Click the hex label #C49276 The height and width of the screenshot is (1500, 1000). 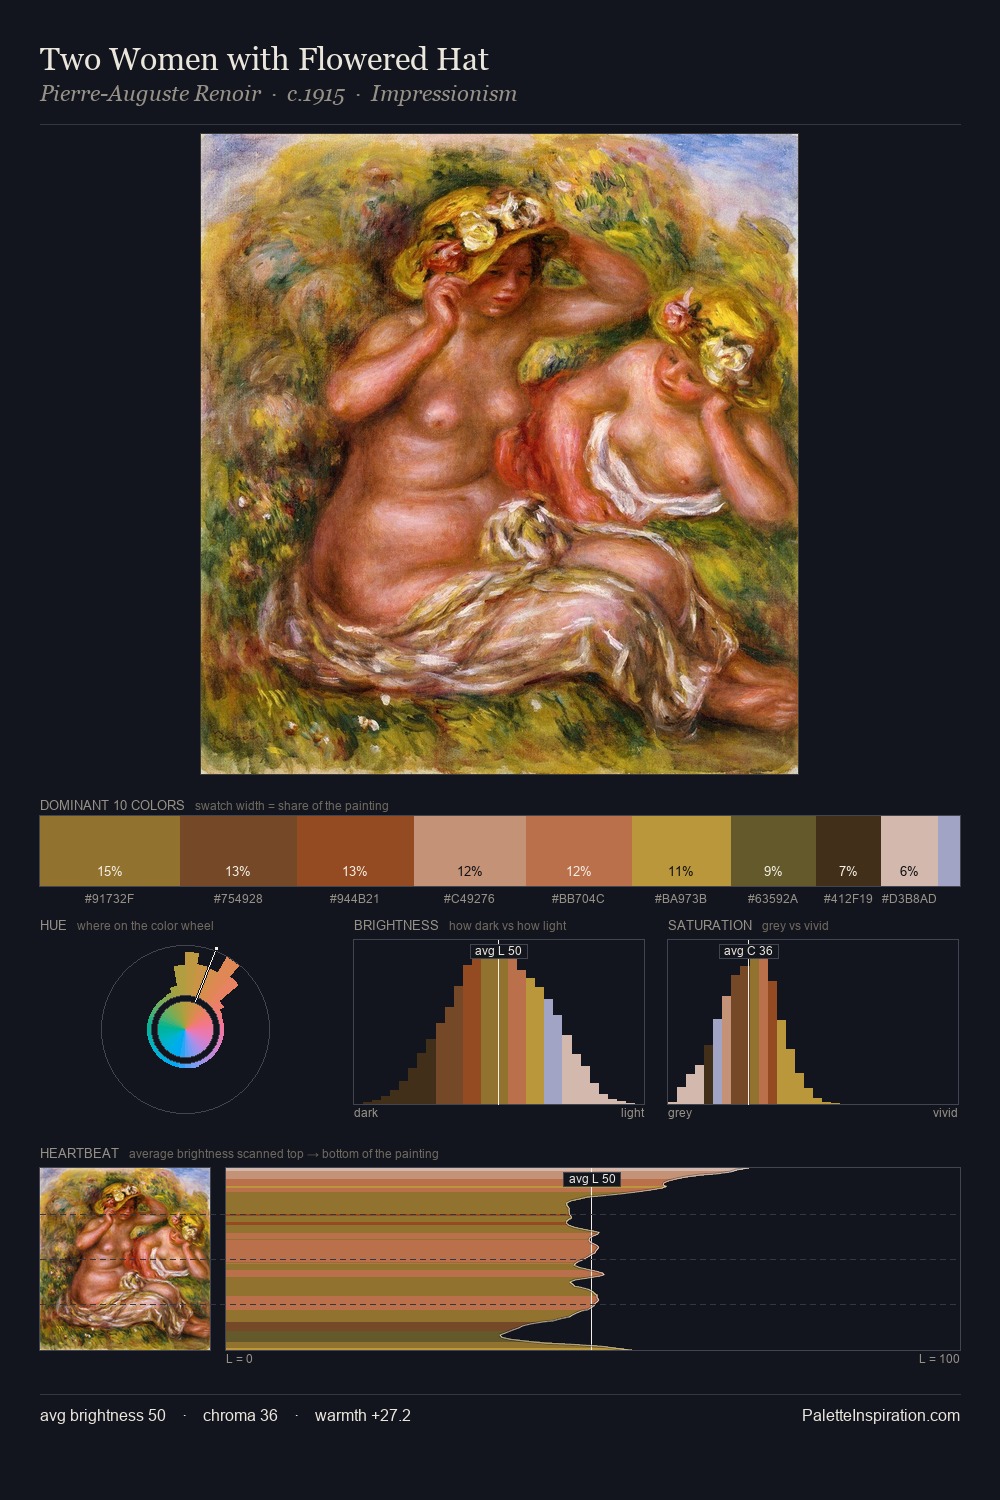tap(470, 899)
